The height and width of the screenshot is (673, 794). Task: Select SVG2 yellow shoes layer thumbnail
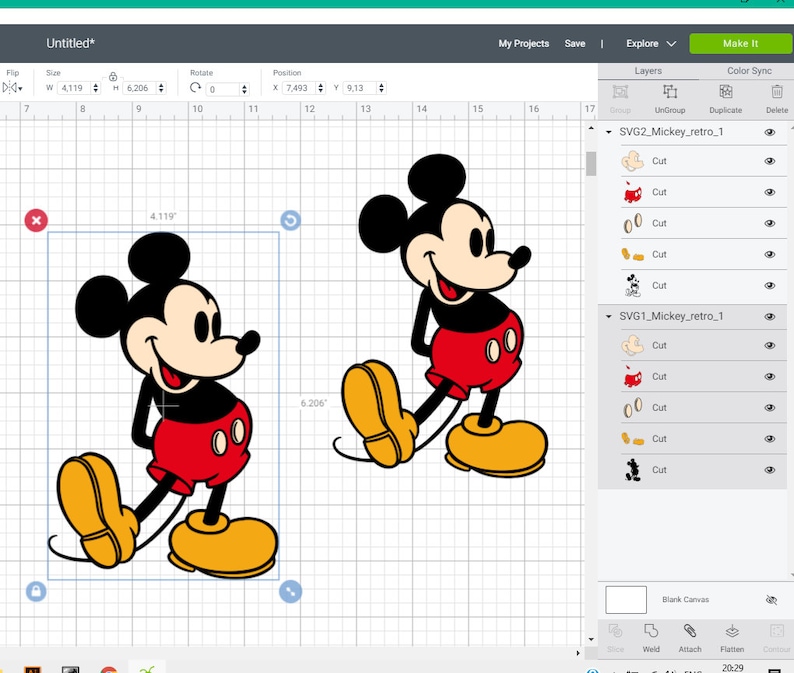point(632,254)
